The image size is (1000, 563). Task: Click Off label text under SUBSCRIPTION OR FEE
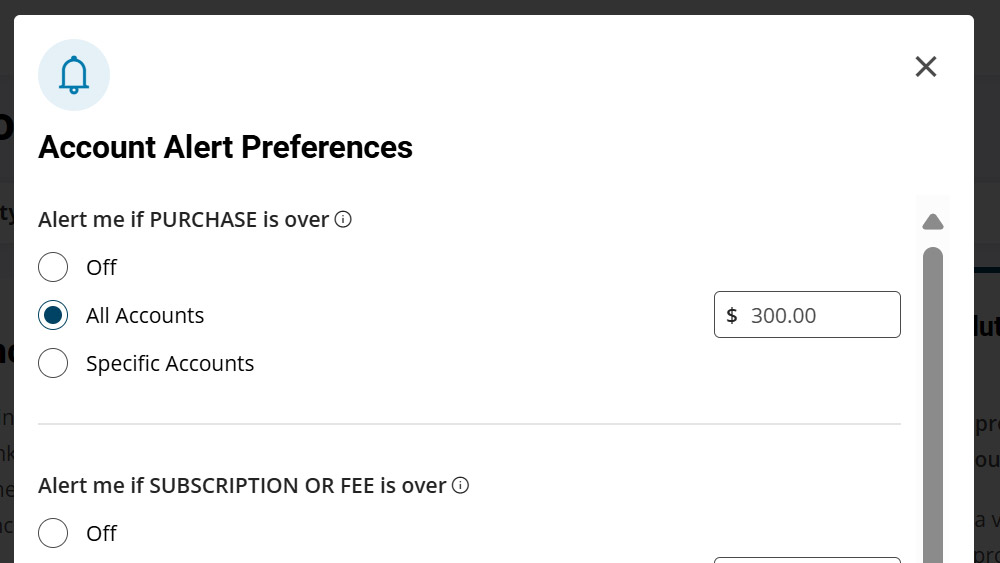[x=101, y=533]
